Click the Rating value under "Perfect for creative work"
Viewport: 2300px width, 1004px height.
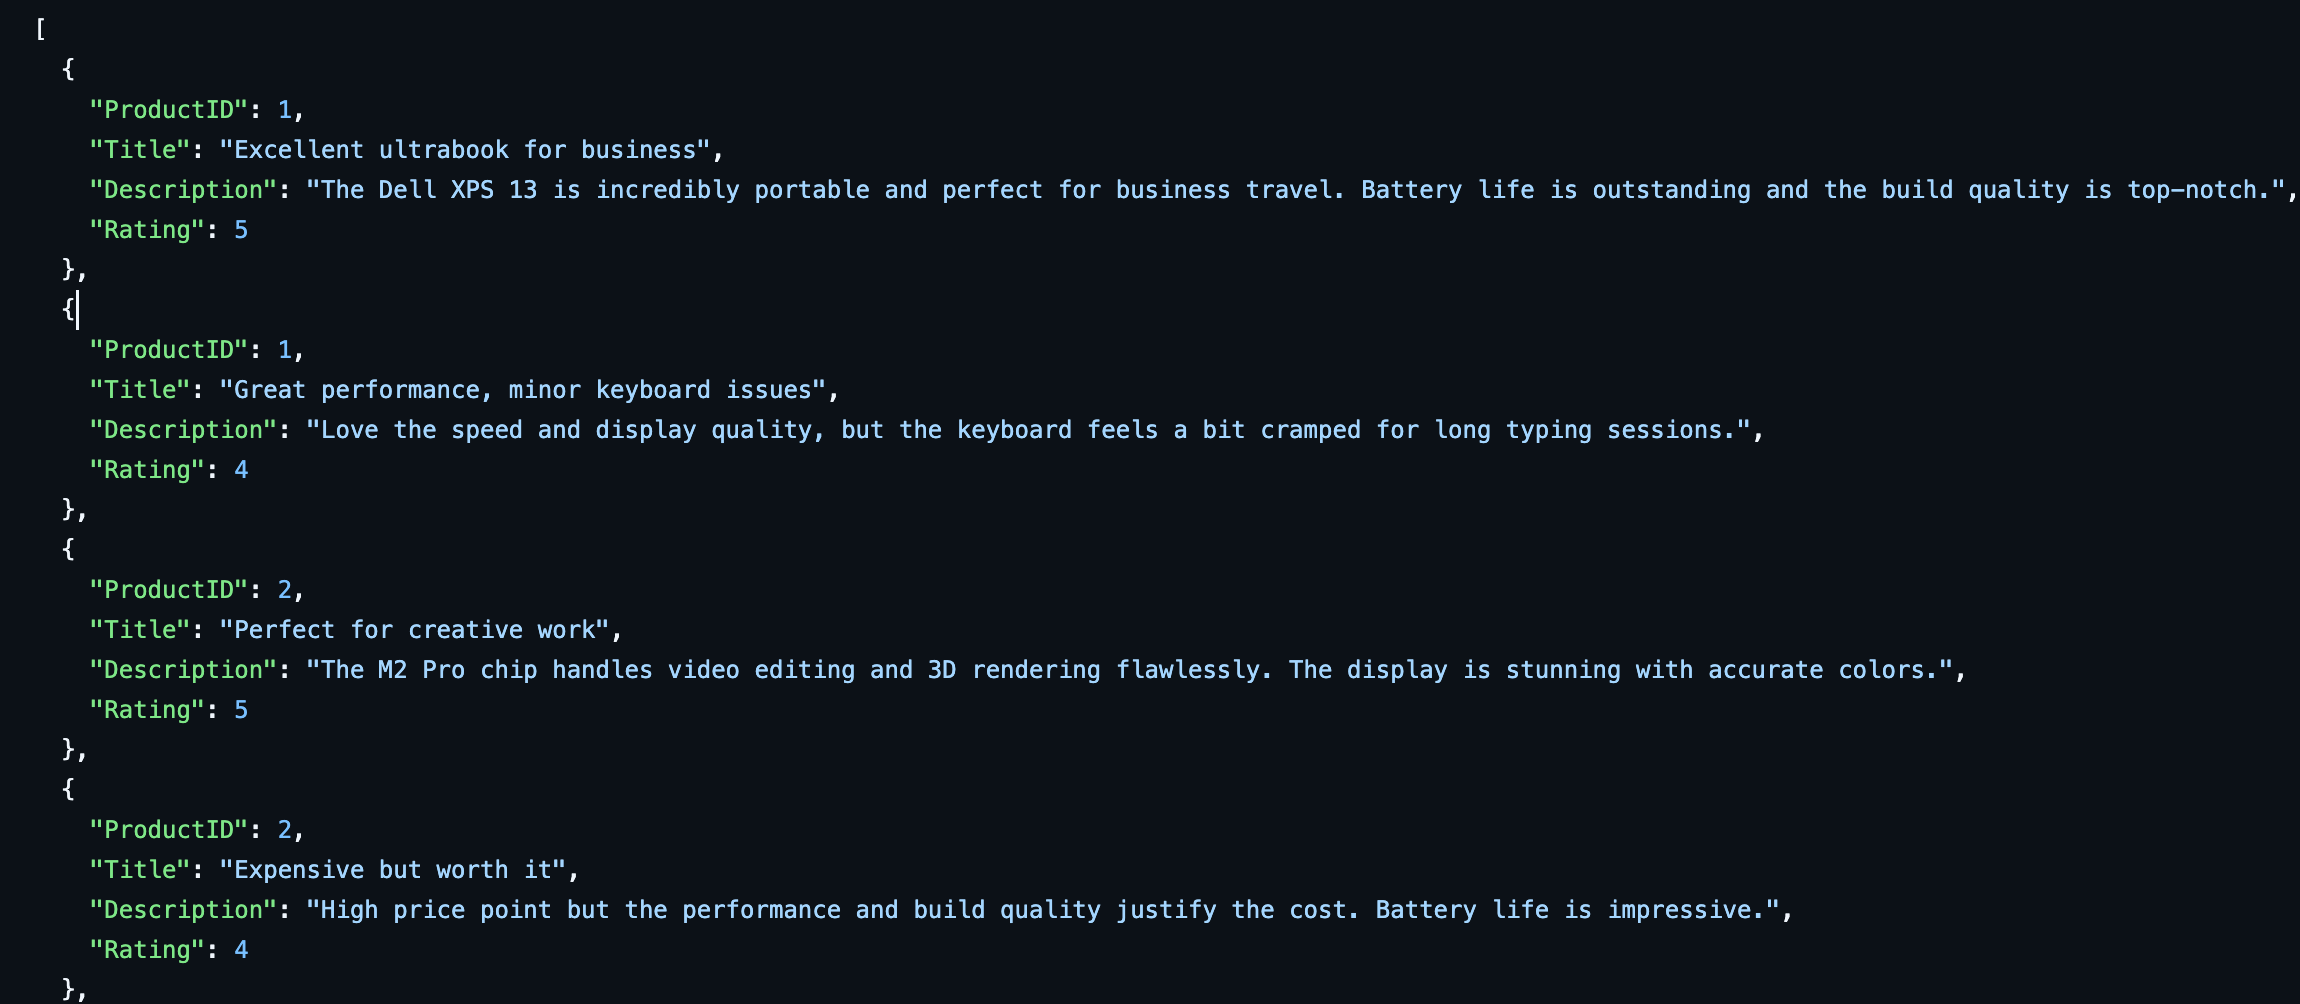point(241,710)
